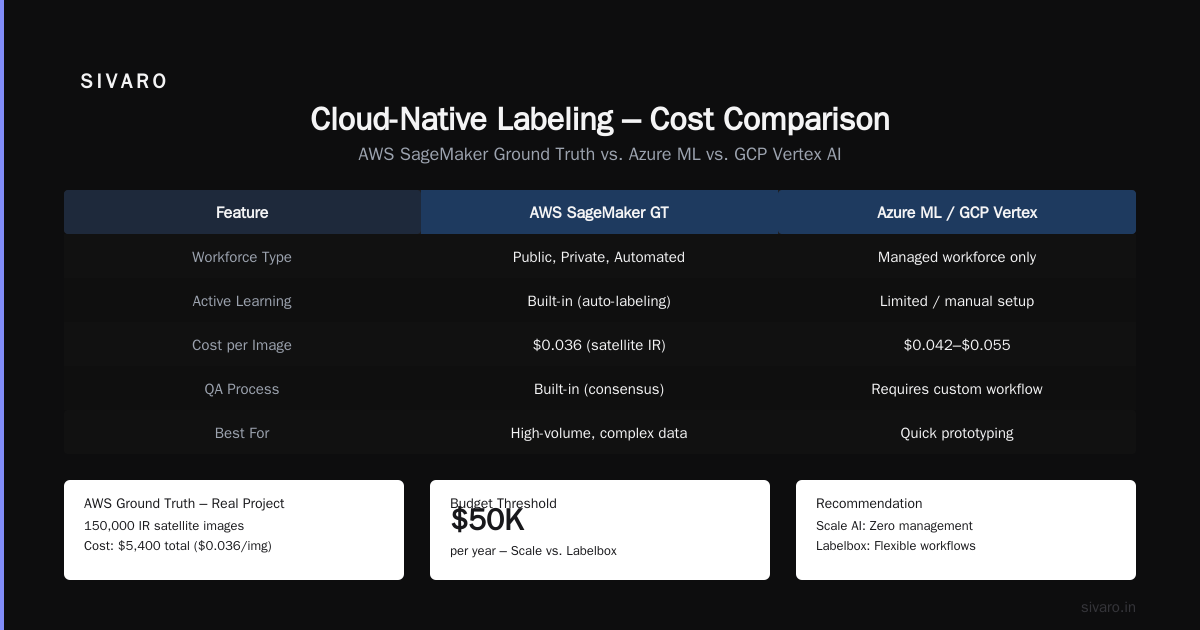Image resolution: width=1200 pixels, height=630 pixels.
Task: Click the 'Cost: $5,400 total ($0.036/img)' line
Action: pos(178,546)
